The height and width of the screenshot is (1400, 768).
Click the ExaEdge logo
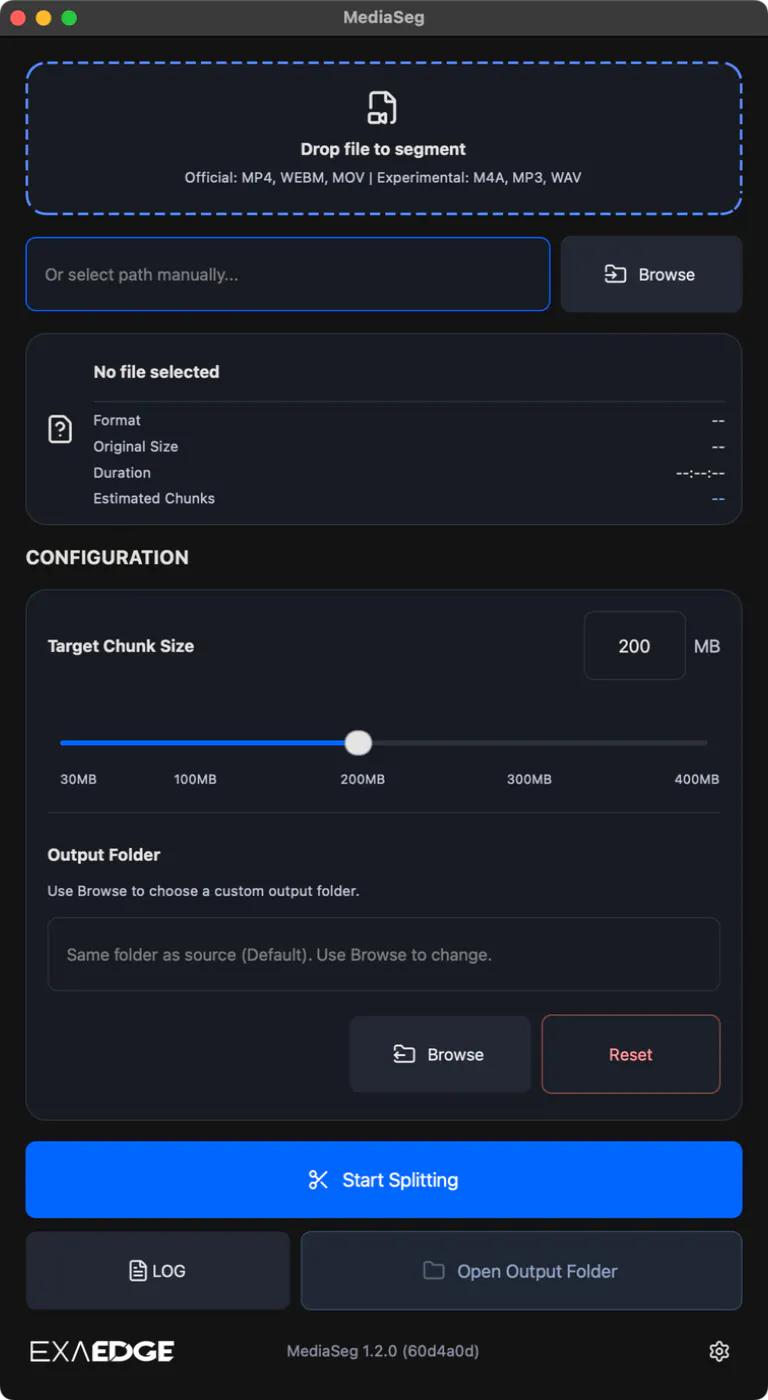(x=102, y=1351)
